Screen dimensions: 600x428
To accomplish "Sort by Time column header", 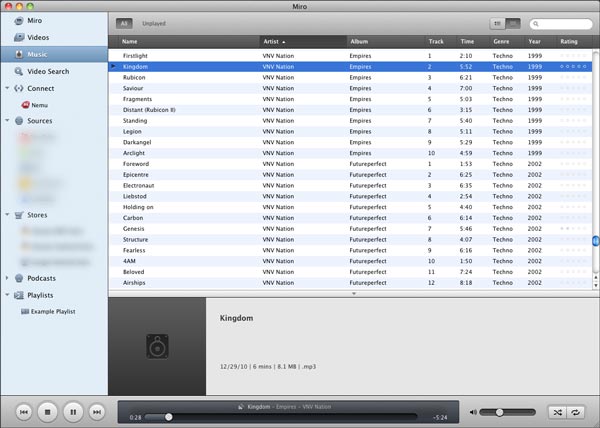I will click(473, 41).
